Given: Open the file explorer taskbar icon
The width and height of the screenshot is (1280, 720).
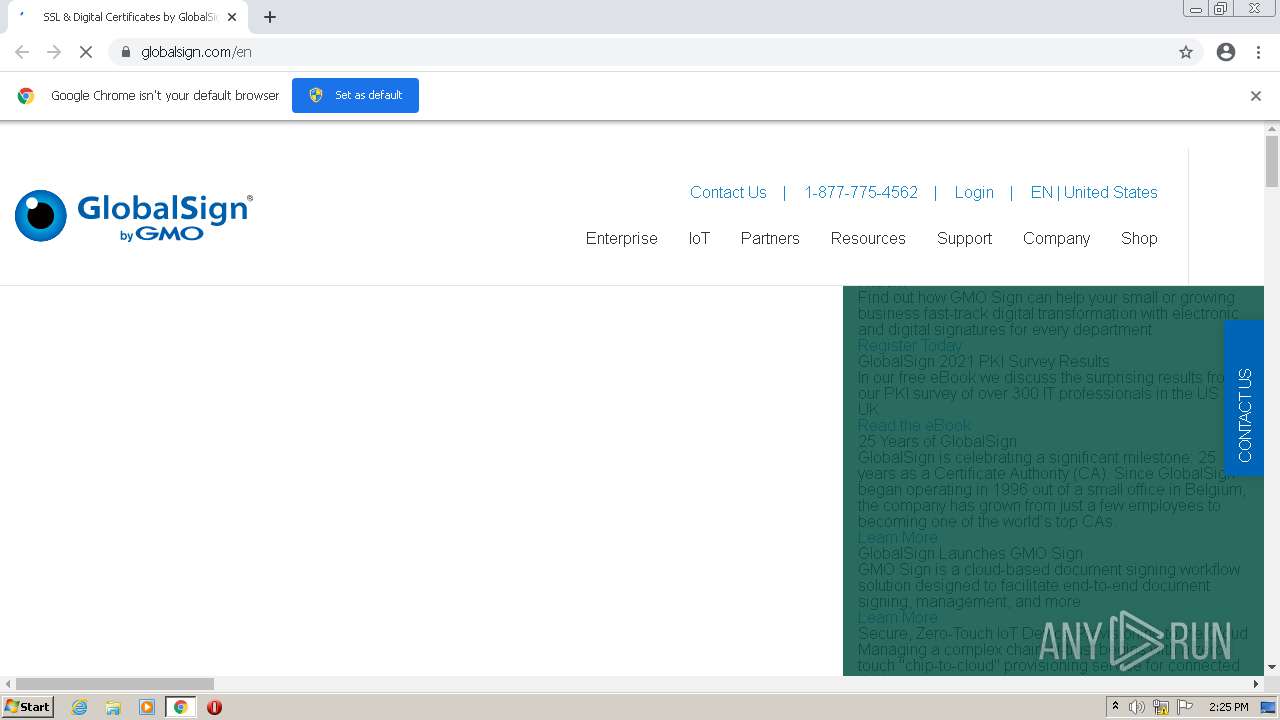Looking at the screenshot, I should coord(113,707).
